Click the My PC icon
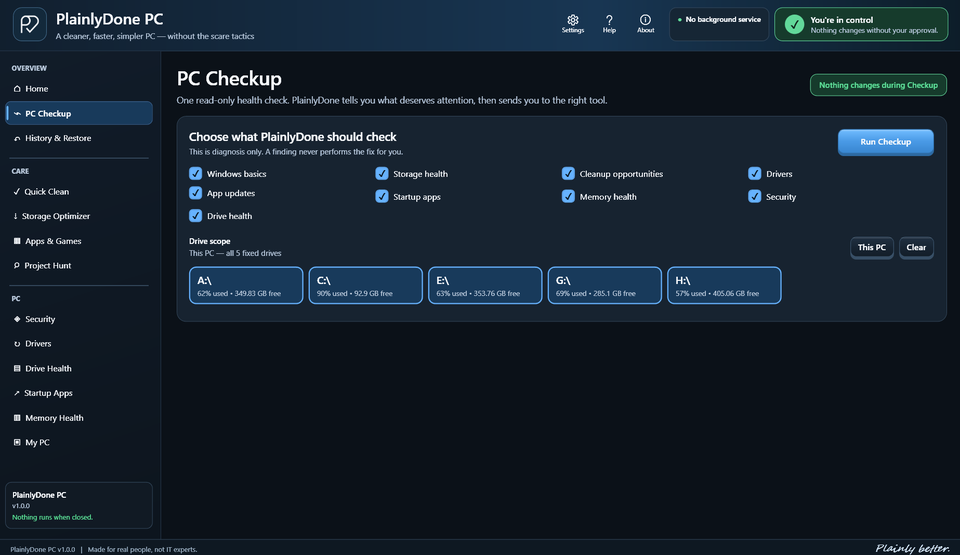The height and width of the screenshot is (555, 960). click(x=17, y=442)
